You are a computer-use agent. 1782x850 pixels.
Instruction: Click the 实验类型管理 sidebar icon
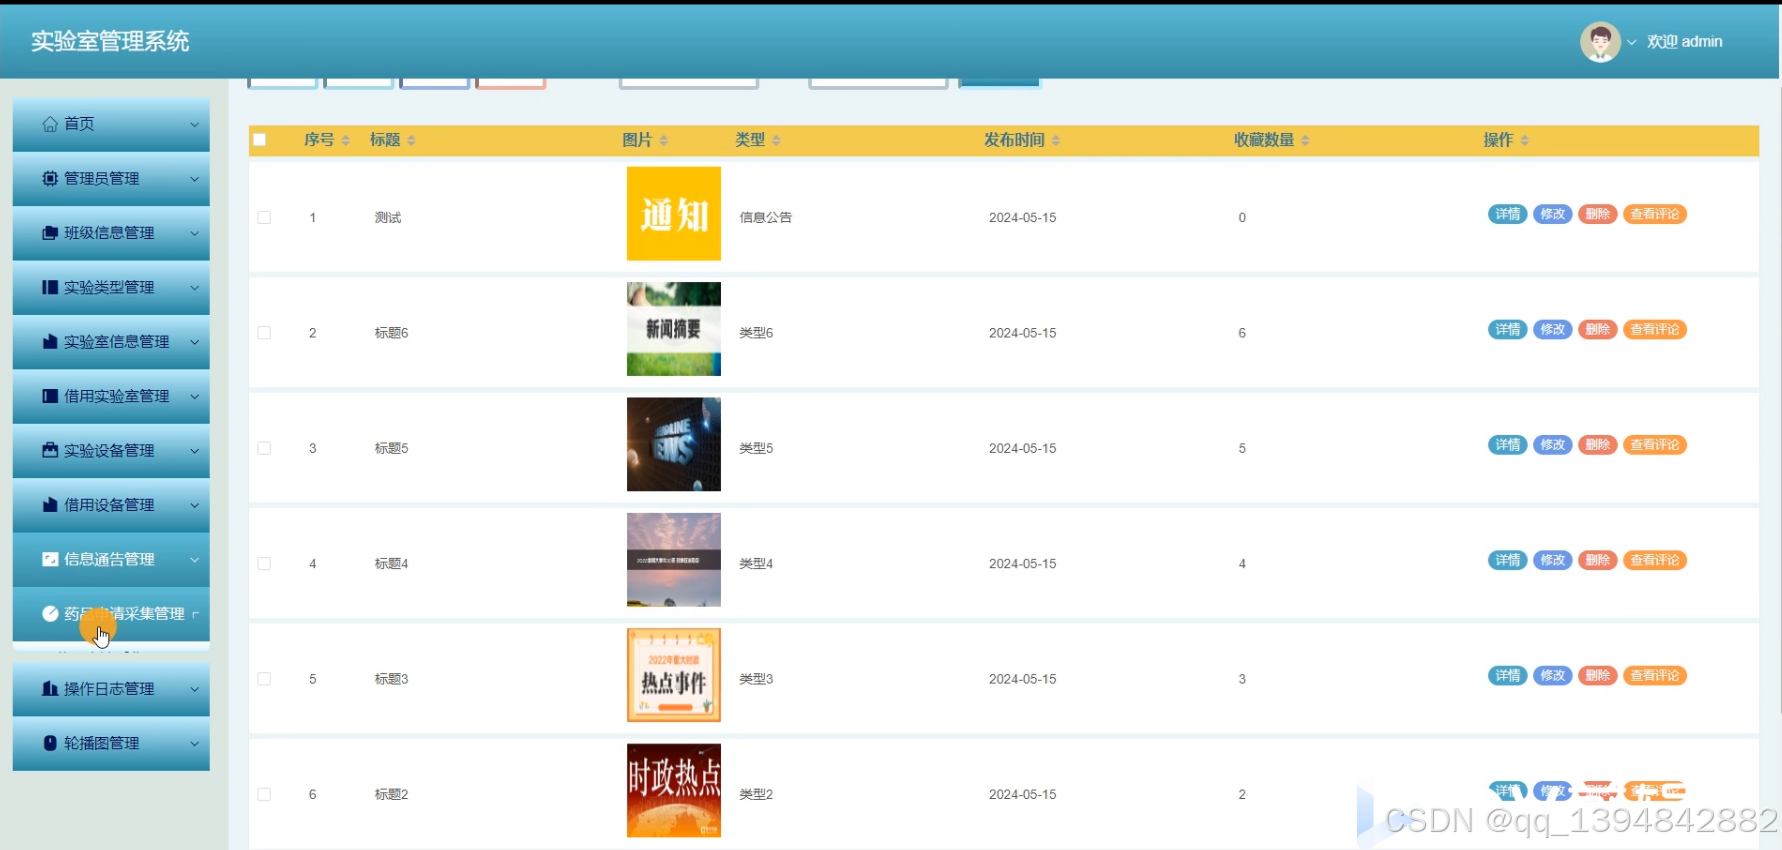click(x=50, y=287)
